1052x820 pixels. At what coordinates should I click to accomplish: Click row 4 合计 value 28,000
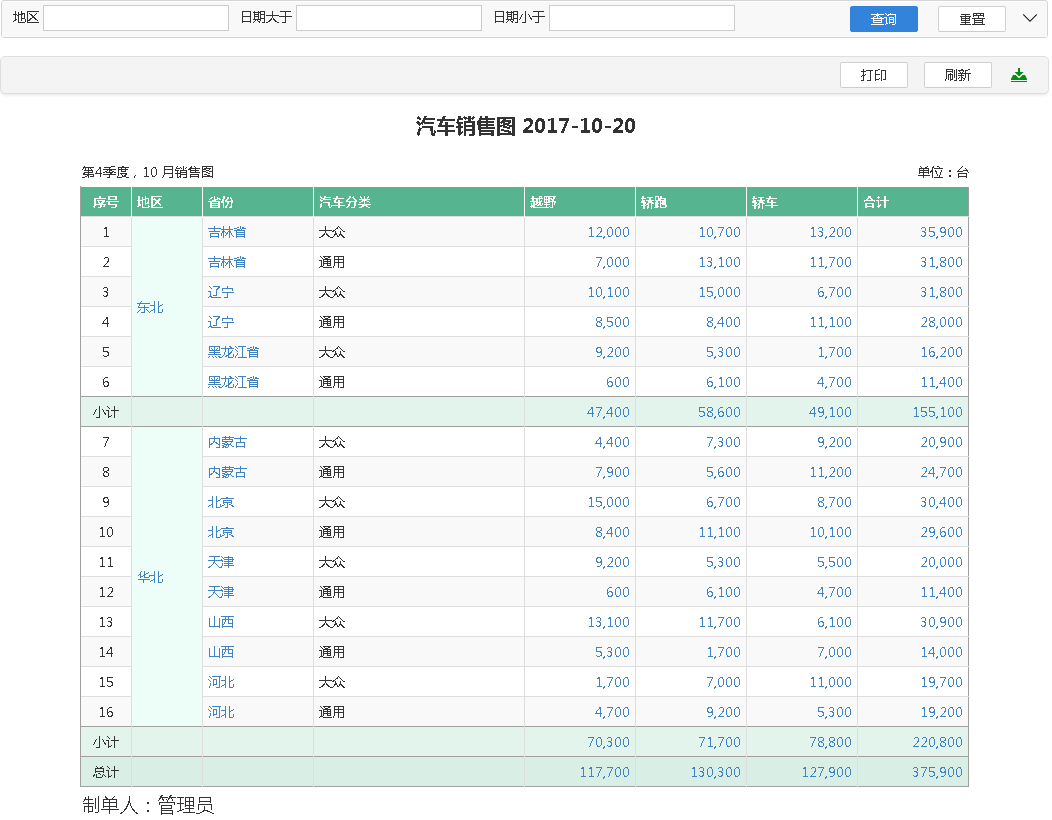coord(941,322)
